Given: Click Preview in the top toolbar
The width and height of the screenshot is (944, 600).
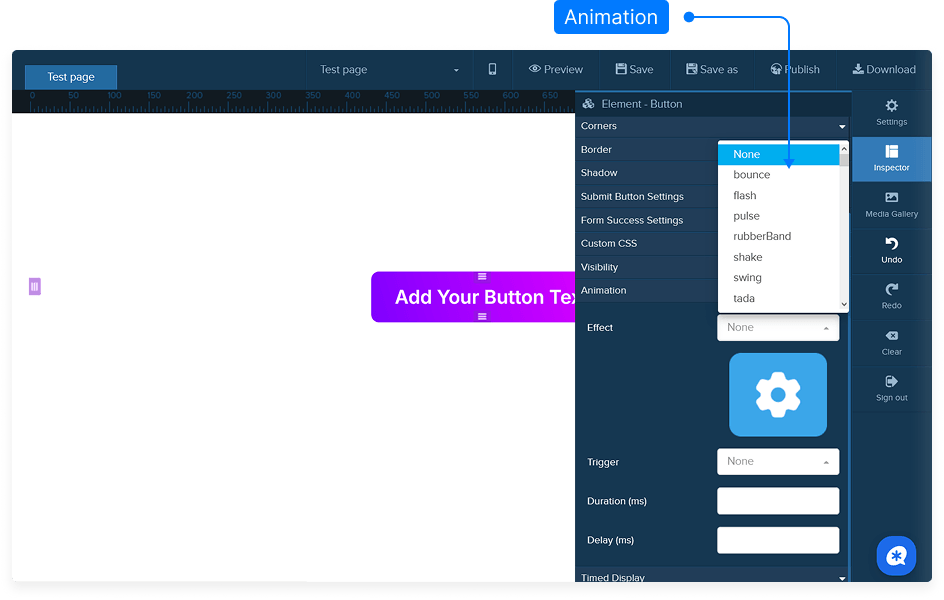Looking at the screenshot, I should tap(556, 69).
